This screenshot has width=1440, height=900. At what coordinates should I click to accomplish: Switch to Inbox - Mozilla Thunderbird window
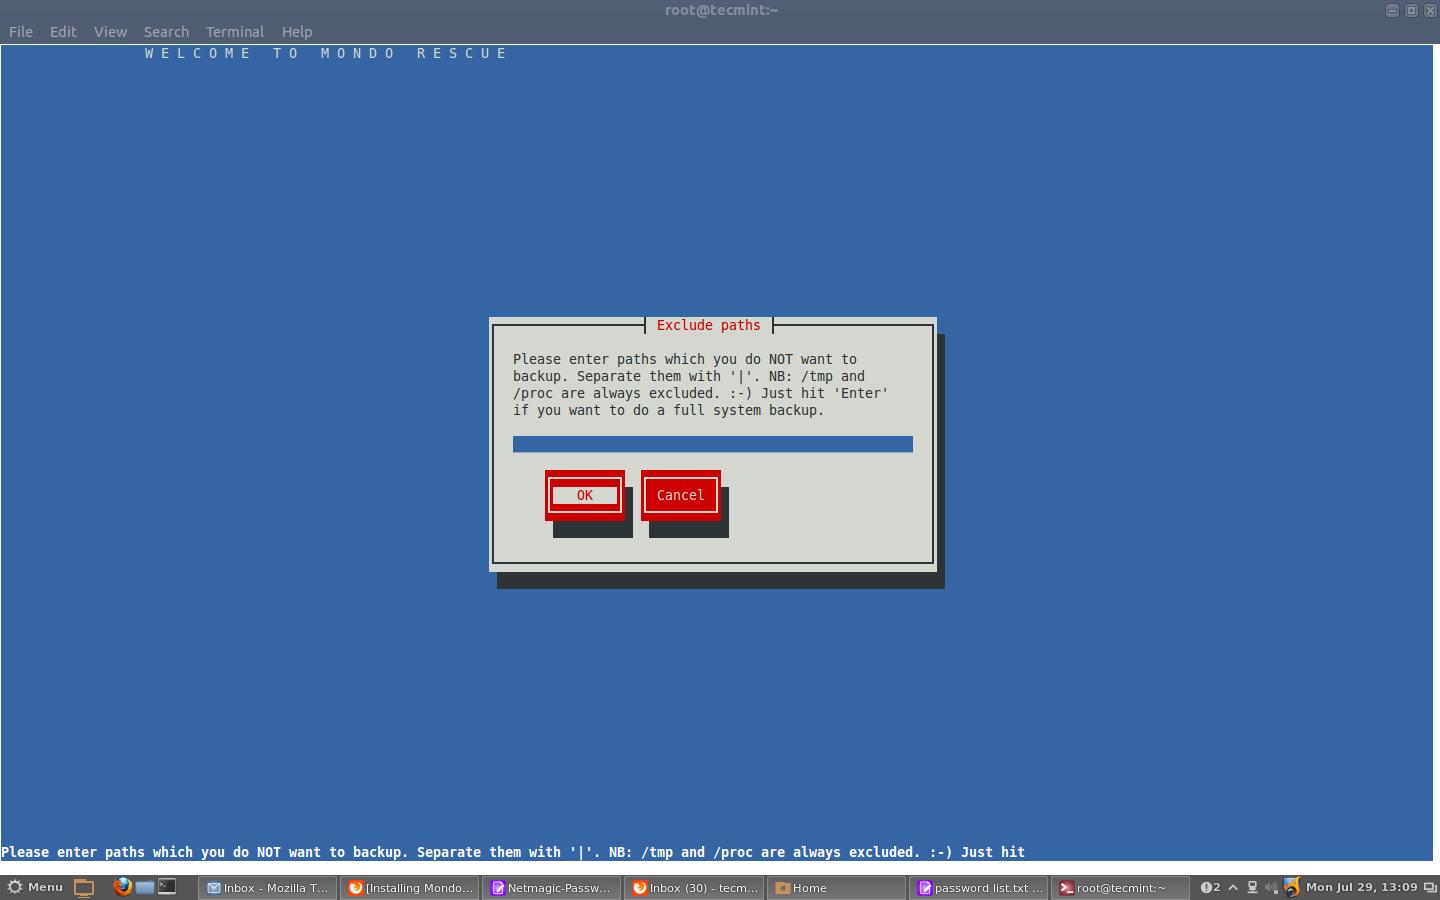[x=267, y=888]
